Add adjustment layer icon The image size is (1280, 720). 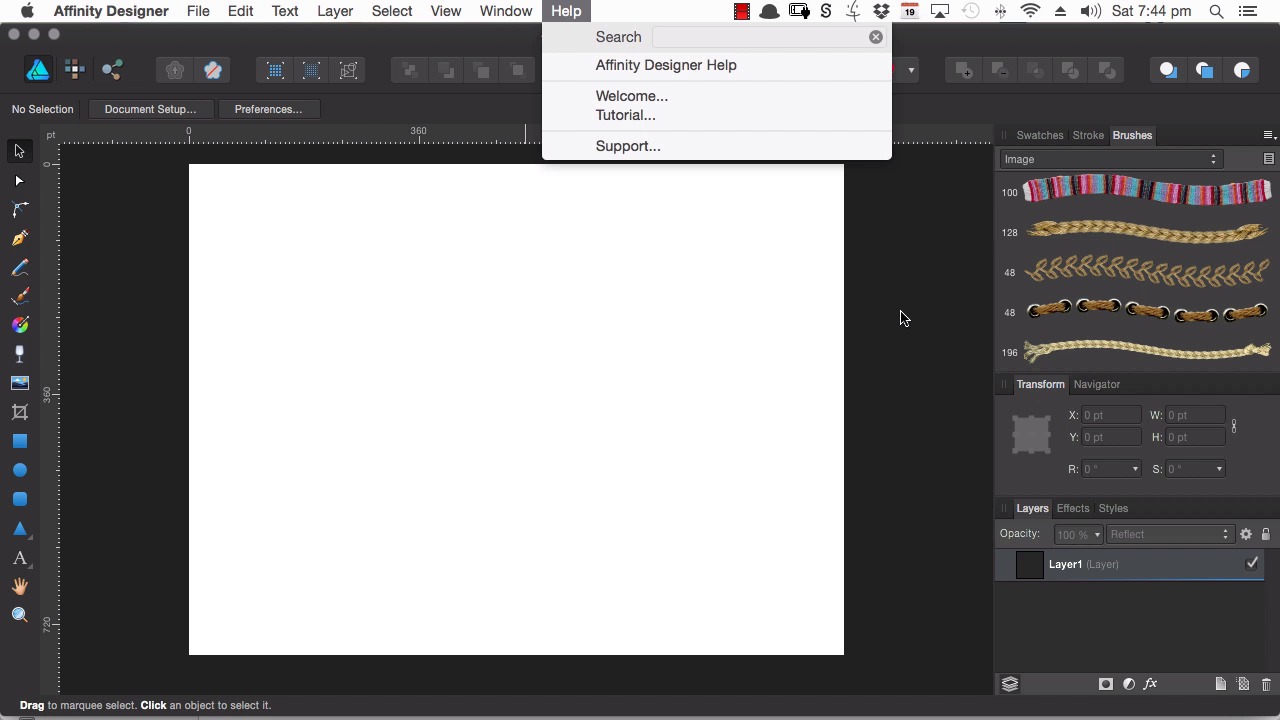[1129, 684]
